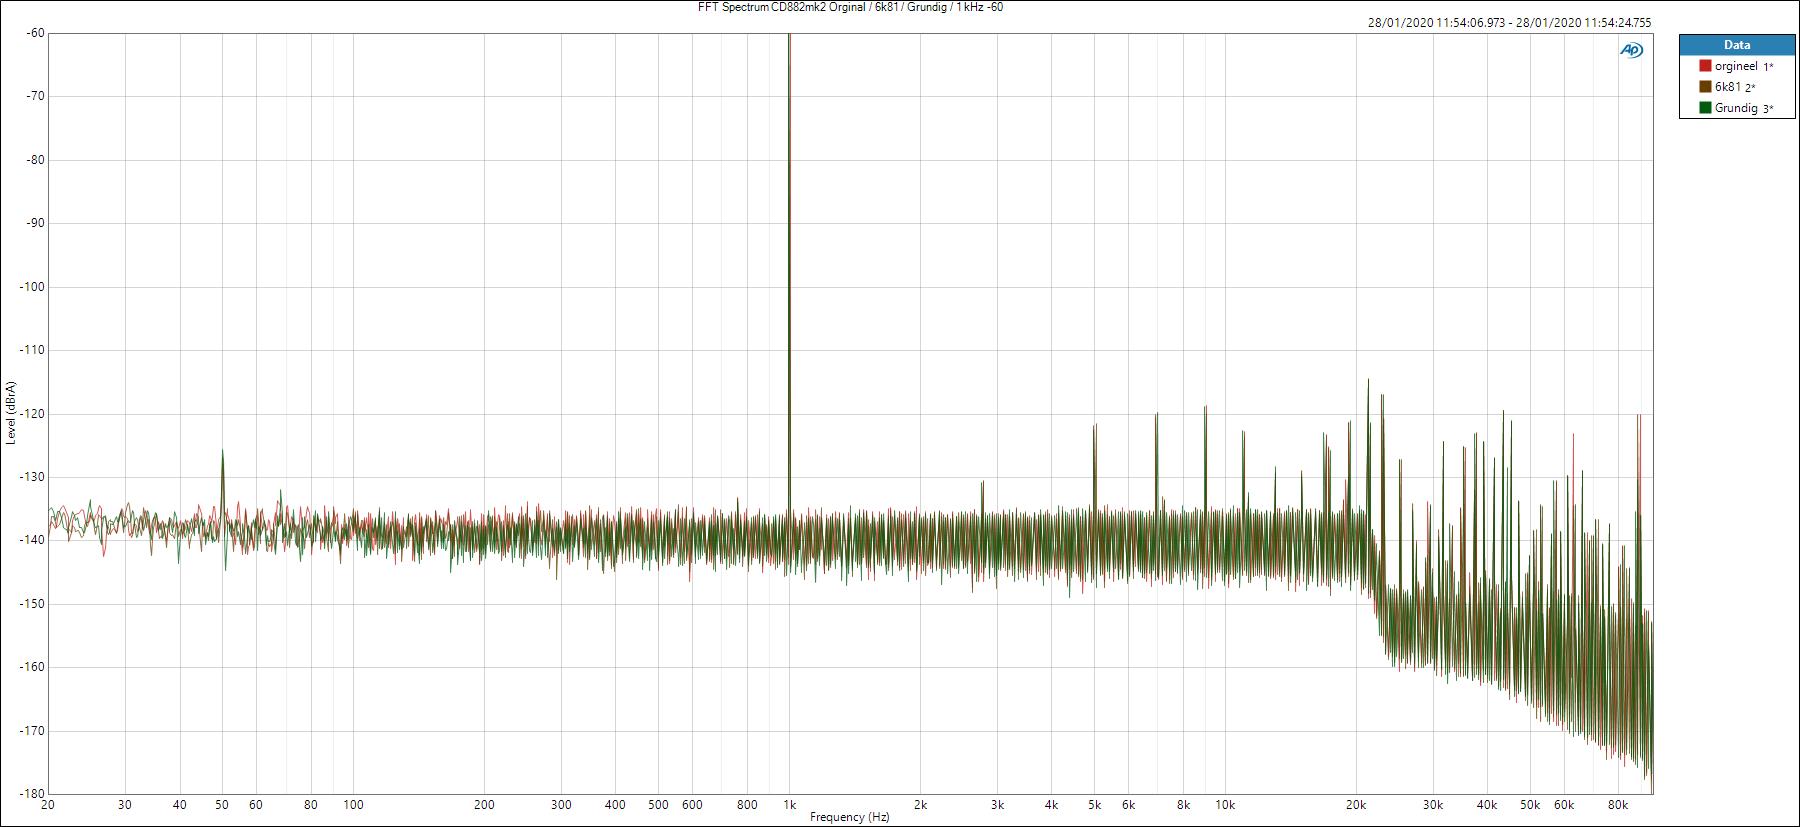Screen dimensions: 1800x827
Task: Click the -60 tick on level axis
Action: tap(36, 33)
